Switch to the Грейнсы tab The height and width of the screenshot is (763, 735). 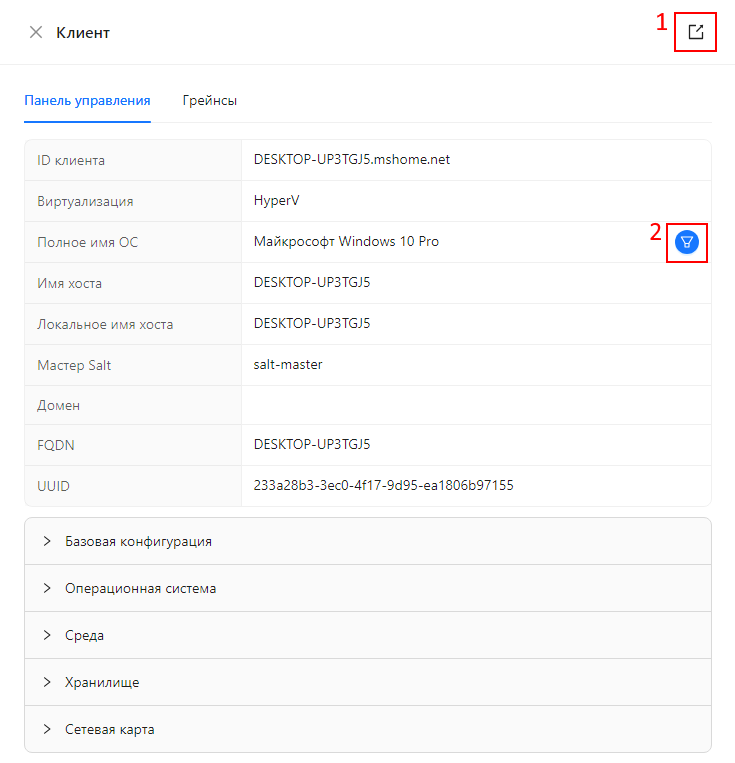pyautogui.click(x=210, y=100)
